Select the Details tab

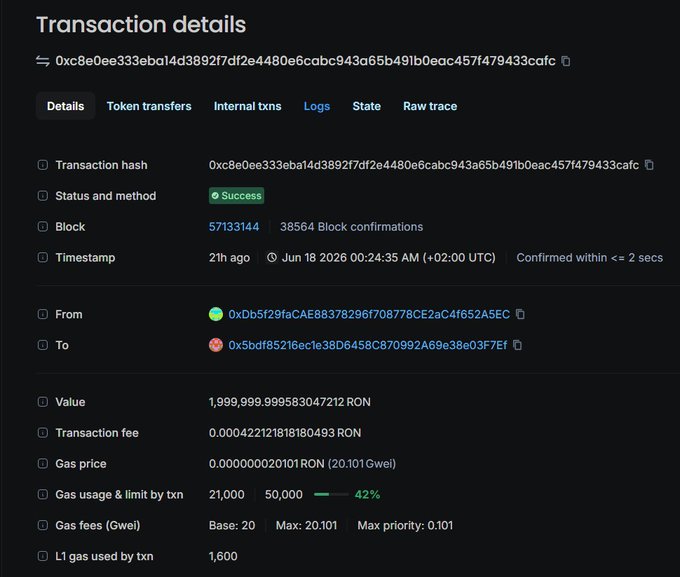[x=65, y=106]
